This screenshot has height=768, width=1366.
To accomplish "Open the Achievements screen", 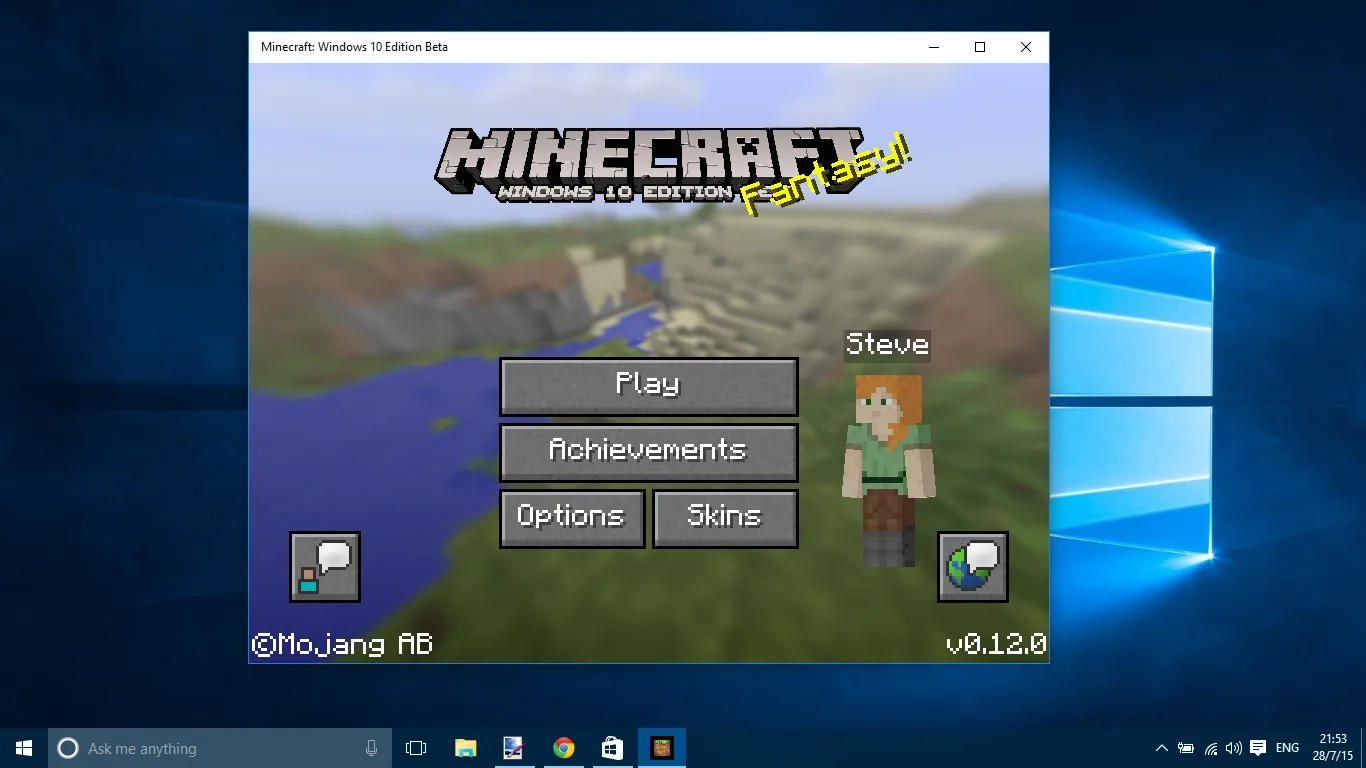I will click(649, 452).
